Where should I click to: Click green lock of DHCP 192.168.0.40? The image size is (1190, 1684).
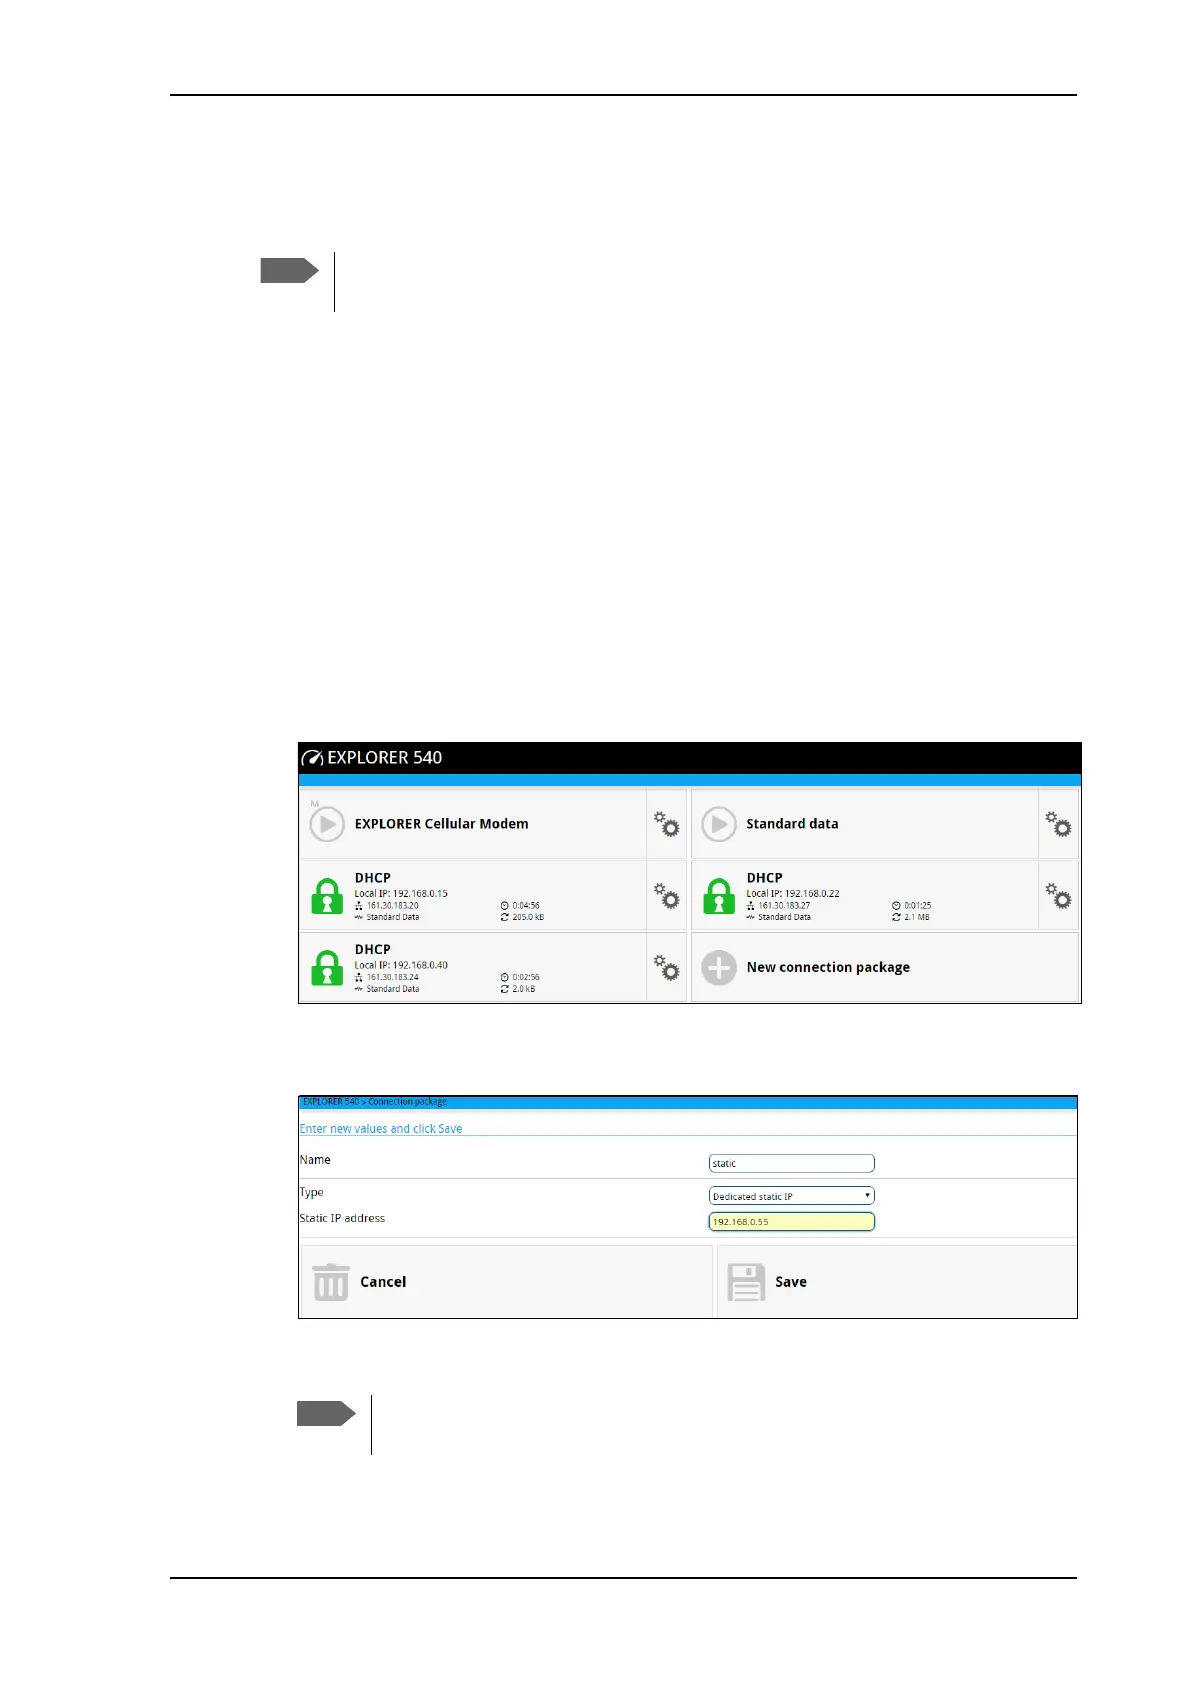click(327, 968)
